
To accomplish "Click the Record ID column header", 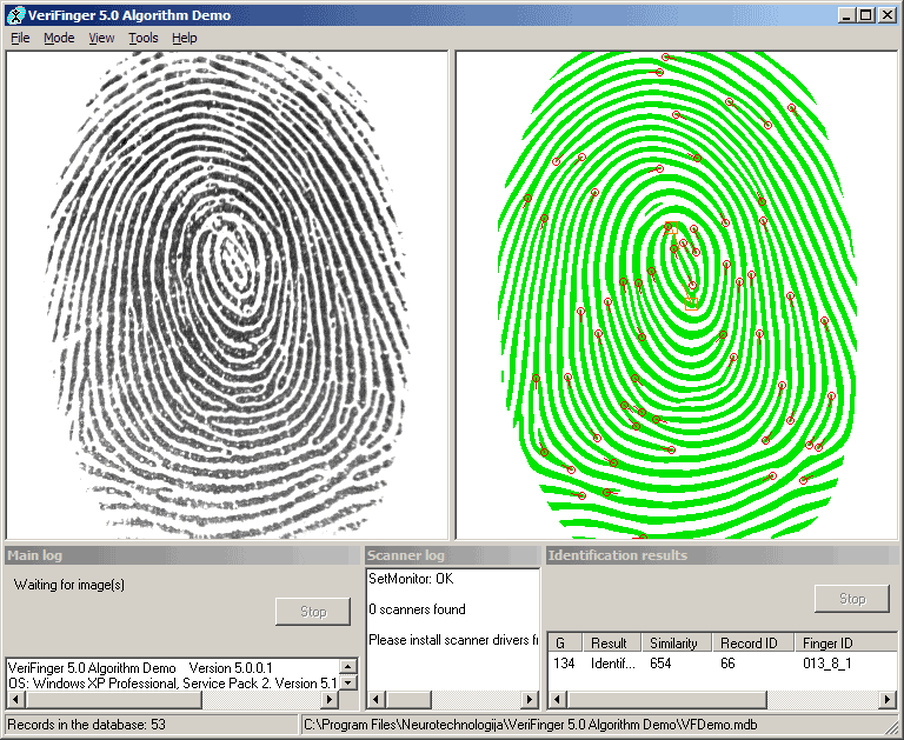I will point(749,643).
